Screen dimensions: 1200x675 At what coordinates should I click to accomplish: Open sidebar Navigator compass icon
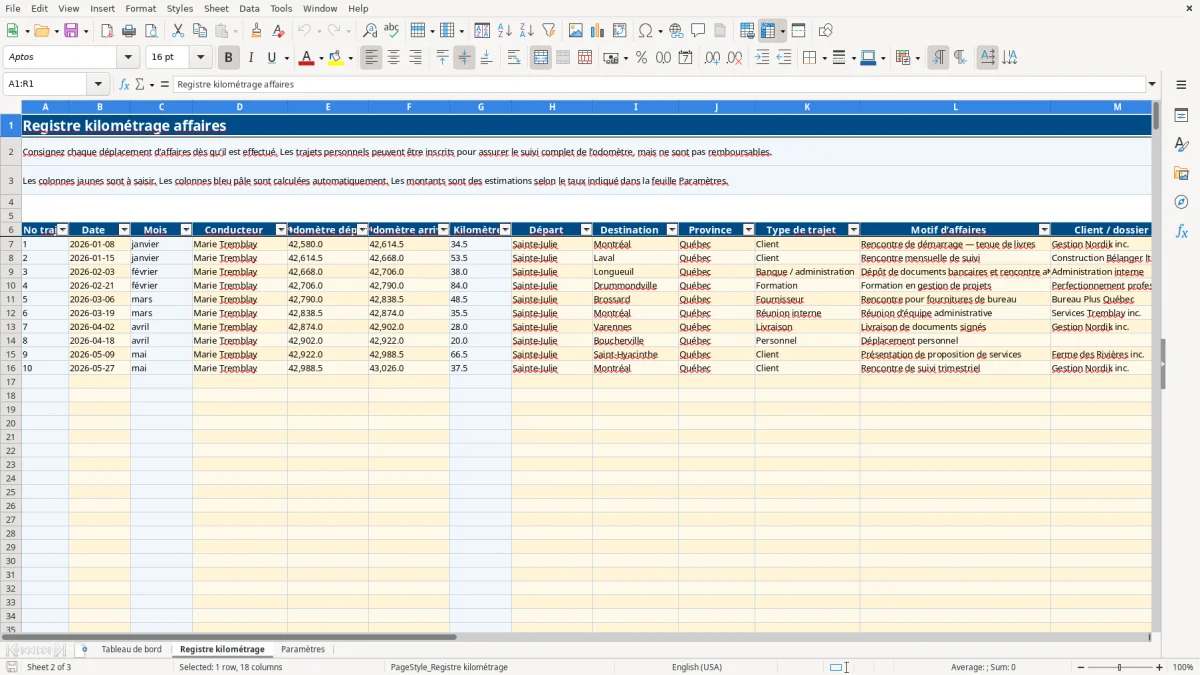click(1181, 203)
